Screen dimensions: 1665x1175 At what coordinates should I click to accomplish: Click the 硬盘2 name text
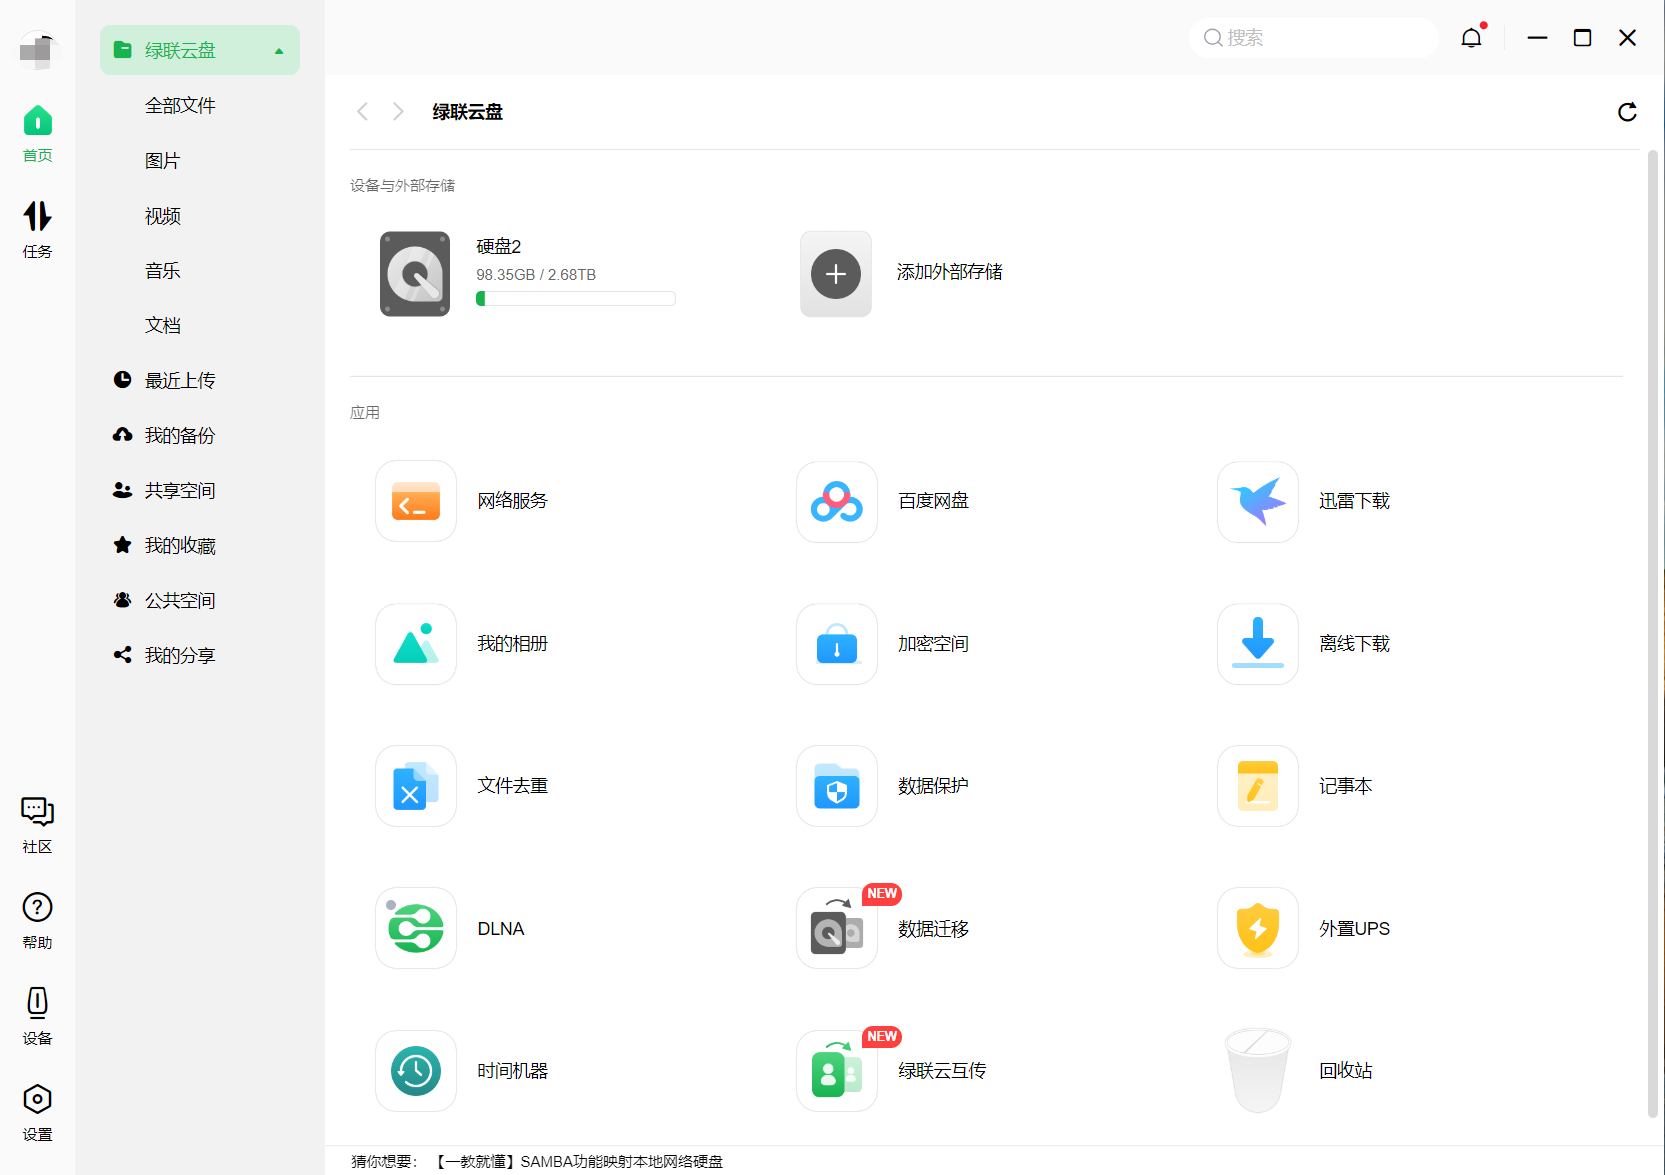(x=498, y=247)
